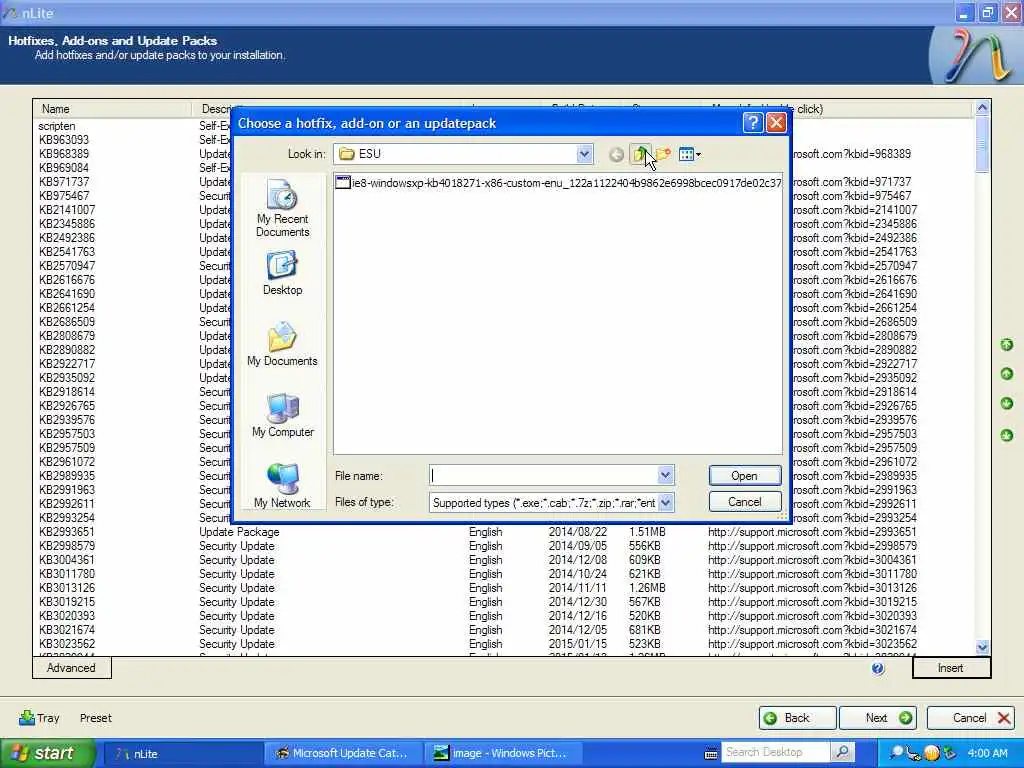The image size is (1024, 768).
Task: Click the 4:00 AM clock in tray
Action: [x=987, y=754]
